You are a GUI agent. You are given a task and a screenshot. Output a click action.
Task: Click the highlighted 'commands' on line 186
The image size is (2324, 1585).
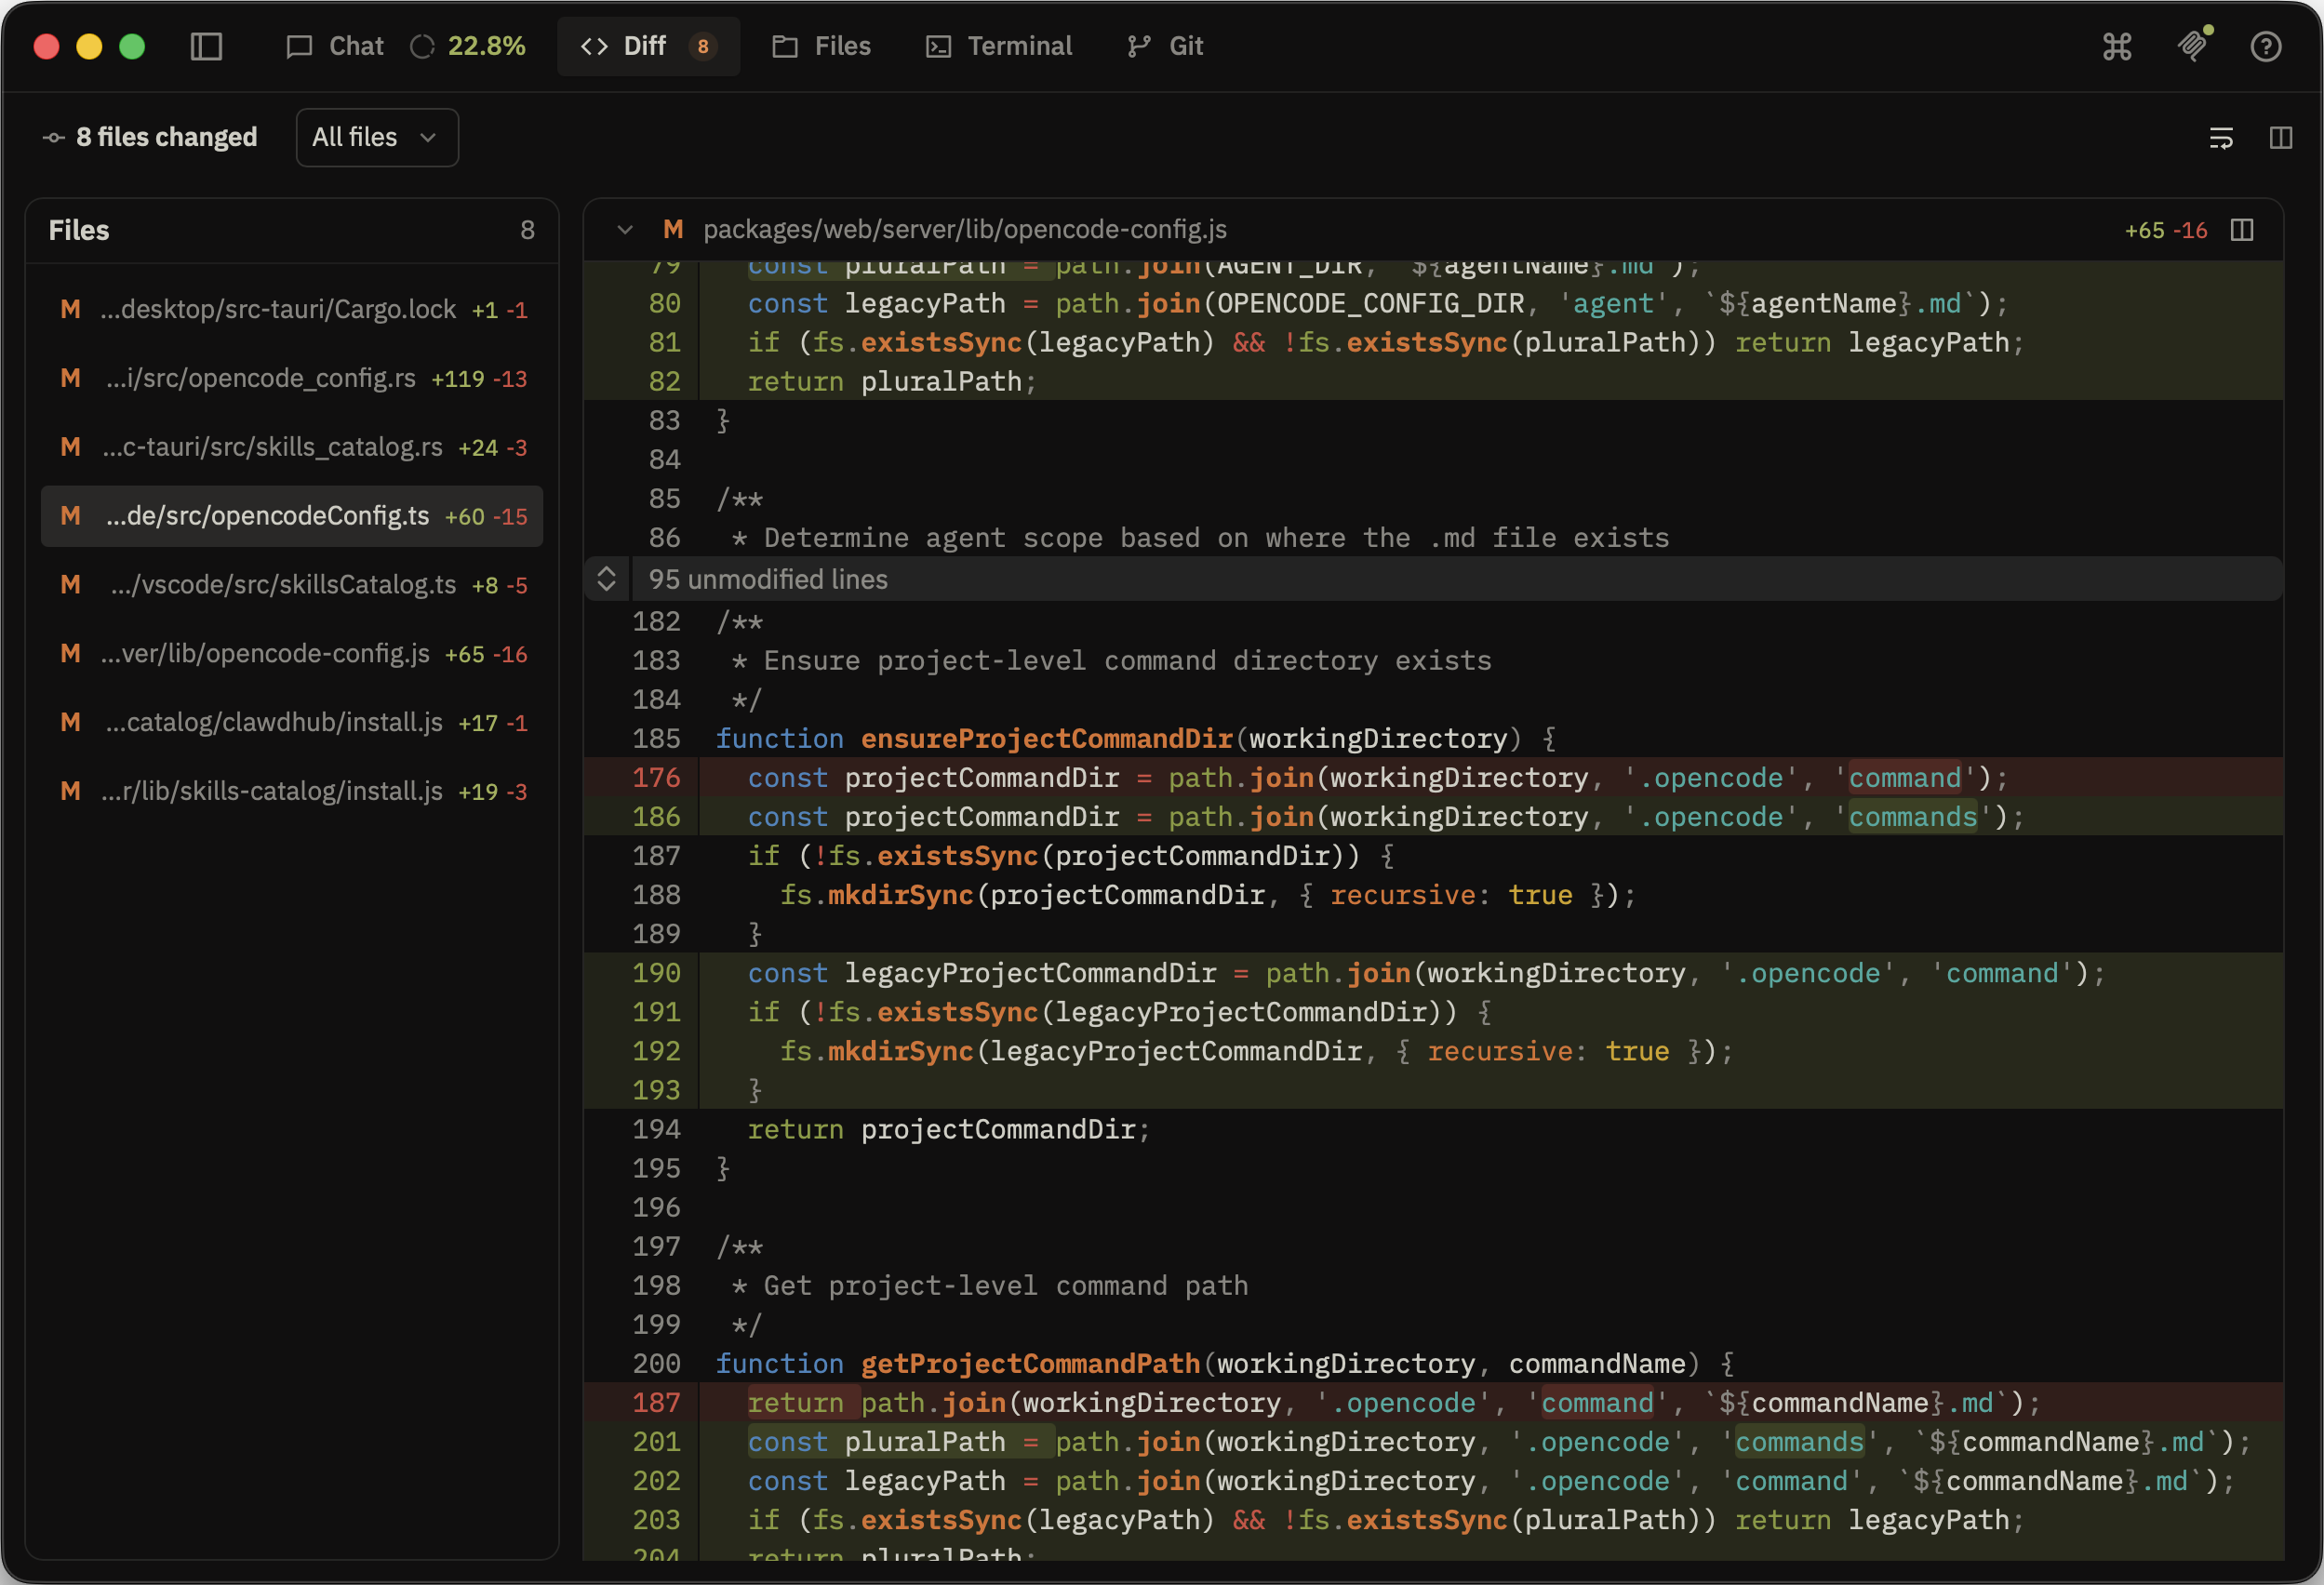pos(1912,816)
